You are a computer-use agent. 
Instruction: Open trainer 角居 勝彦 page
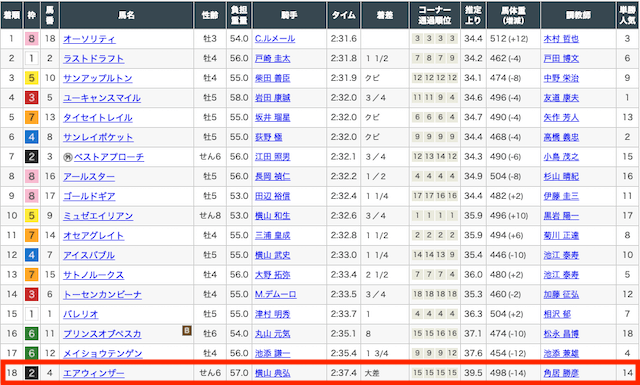[561, 373]
